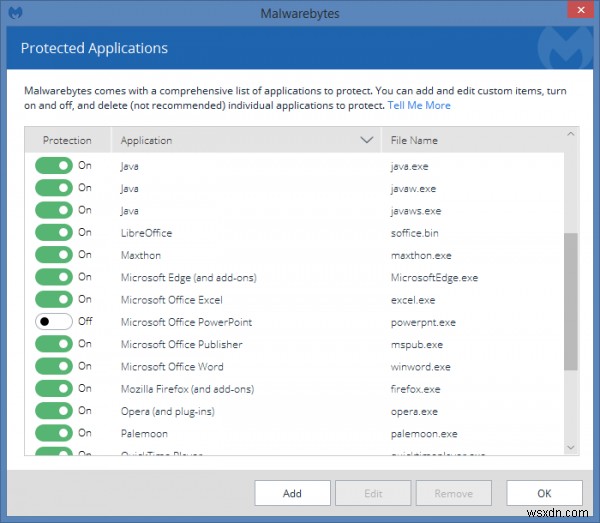Click the Application column sort chevron
This screenshot has width=600, height=523.
365,140
